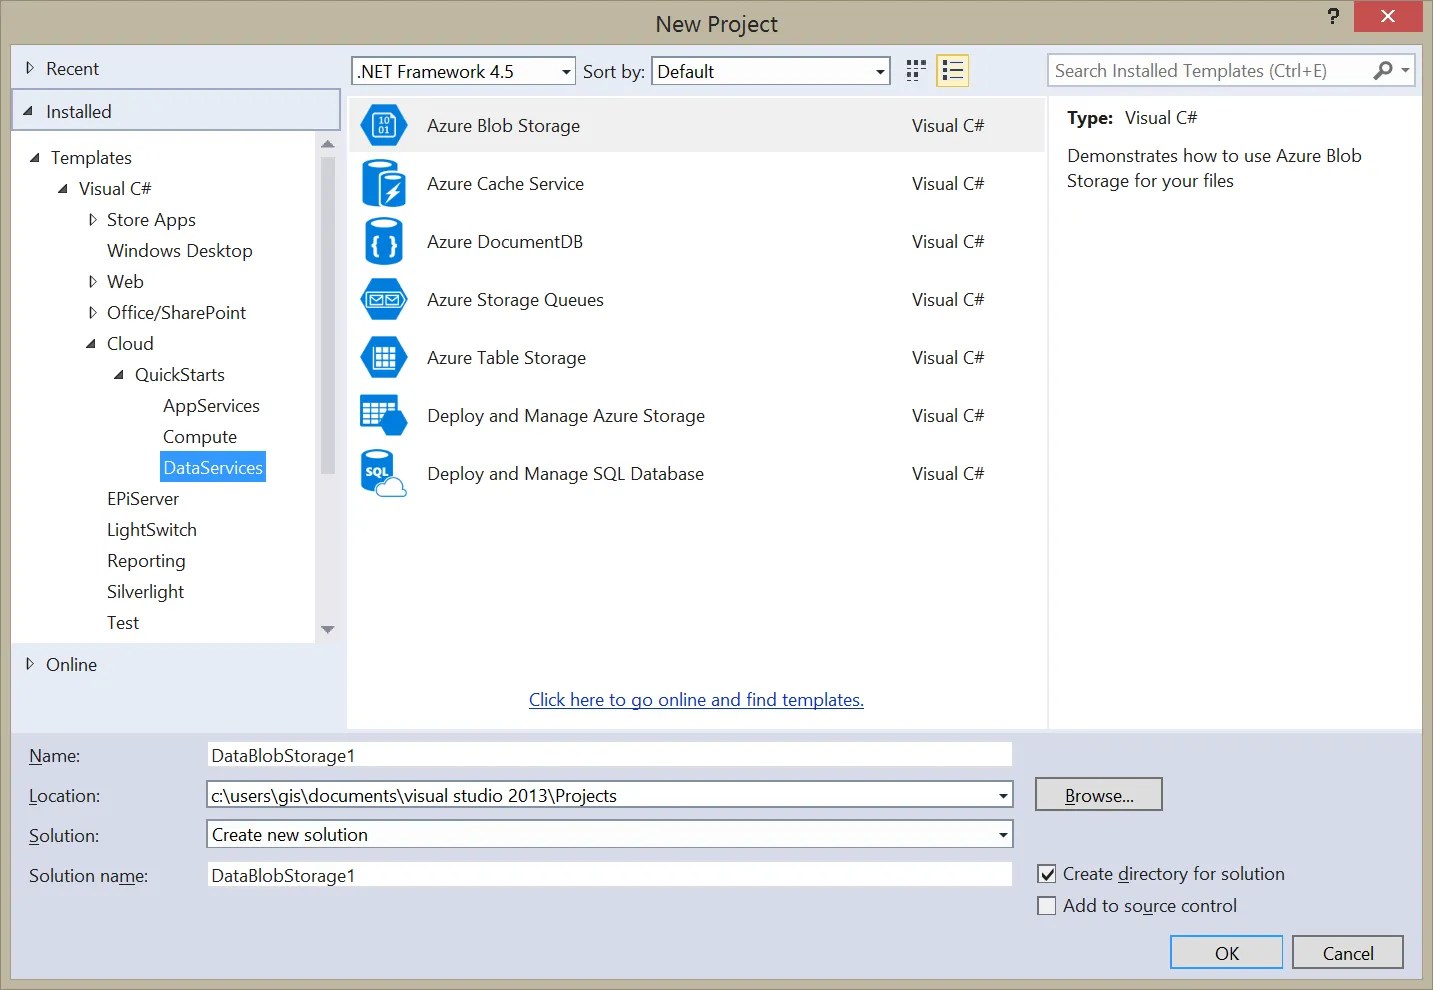Click the tree scrollbar down arrow
Viewport: 1433px width, 990px height.
pyautogui.click(x=328, y=630)
